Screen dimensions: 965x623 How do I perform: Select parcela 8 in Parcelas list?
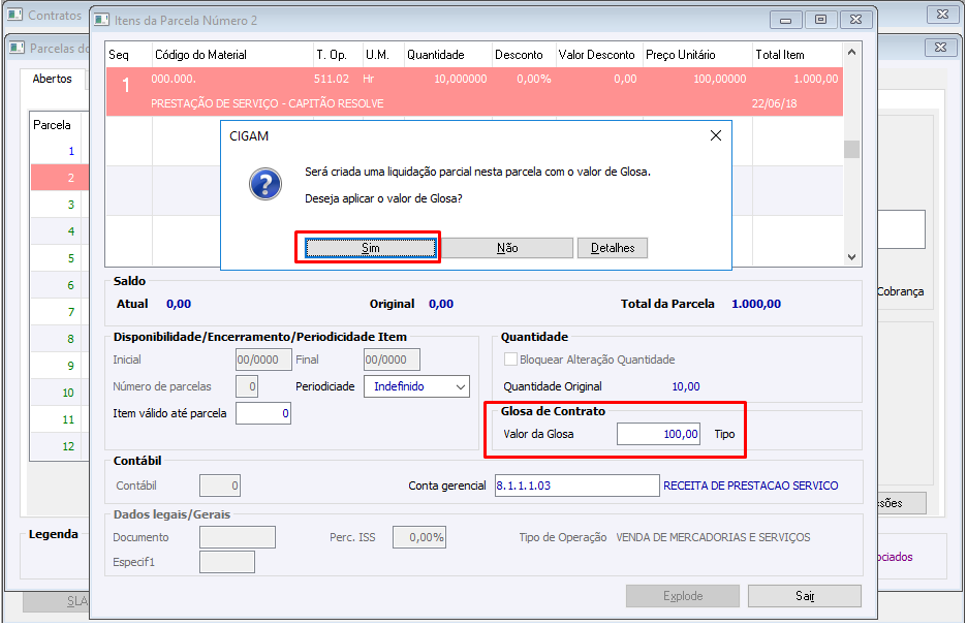point(60,339)
